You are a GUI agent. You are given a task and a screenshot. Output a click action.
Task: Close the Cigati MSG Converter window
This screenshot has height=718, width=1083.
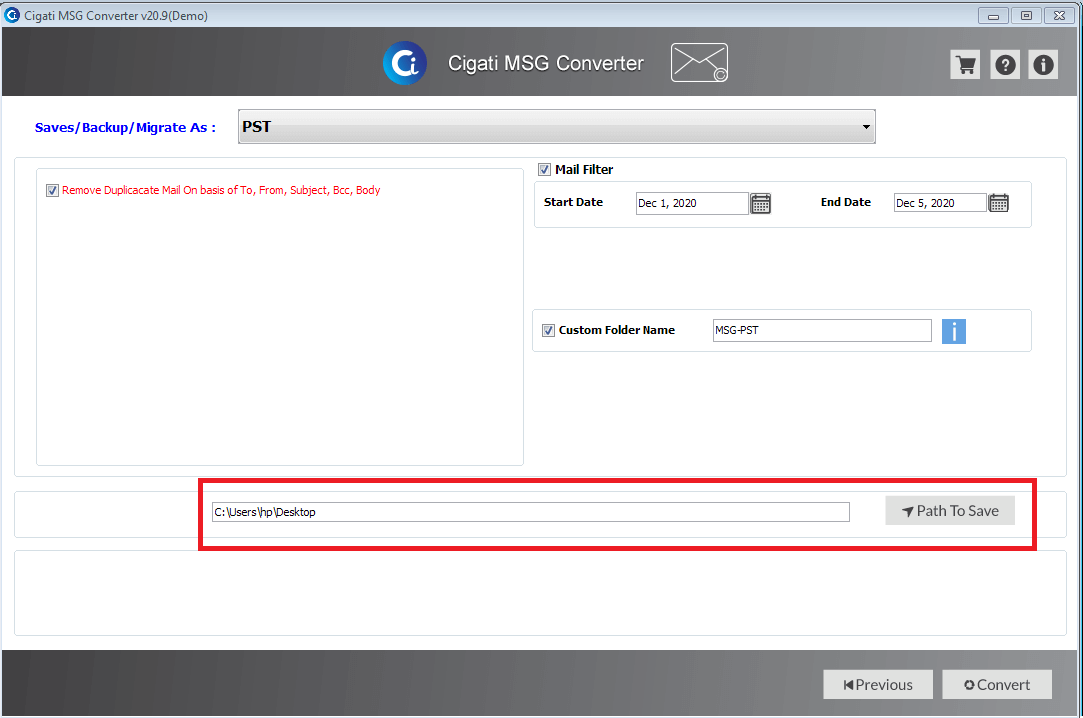[1060, 15]
